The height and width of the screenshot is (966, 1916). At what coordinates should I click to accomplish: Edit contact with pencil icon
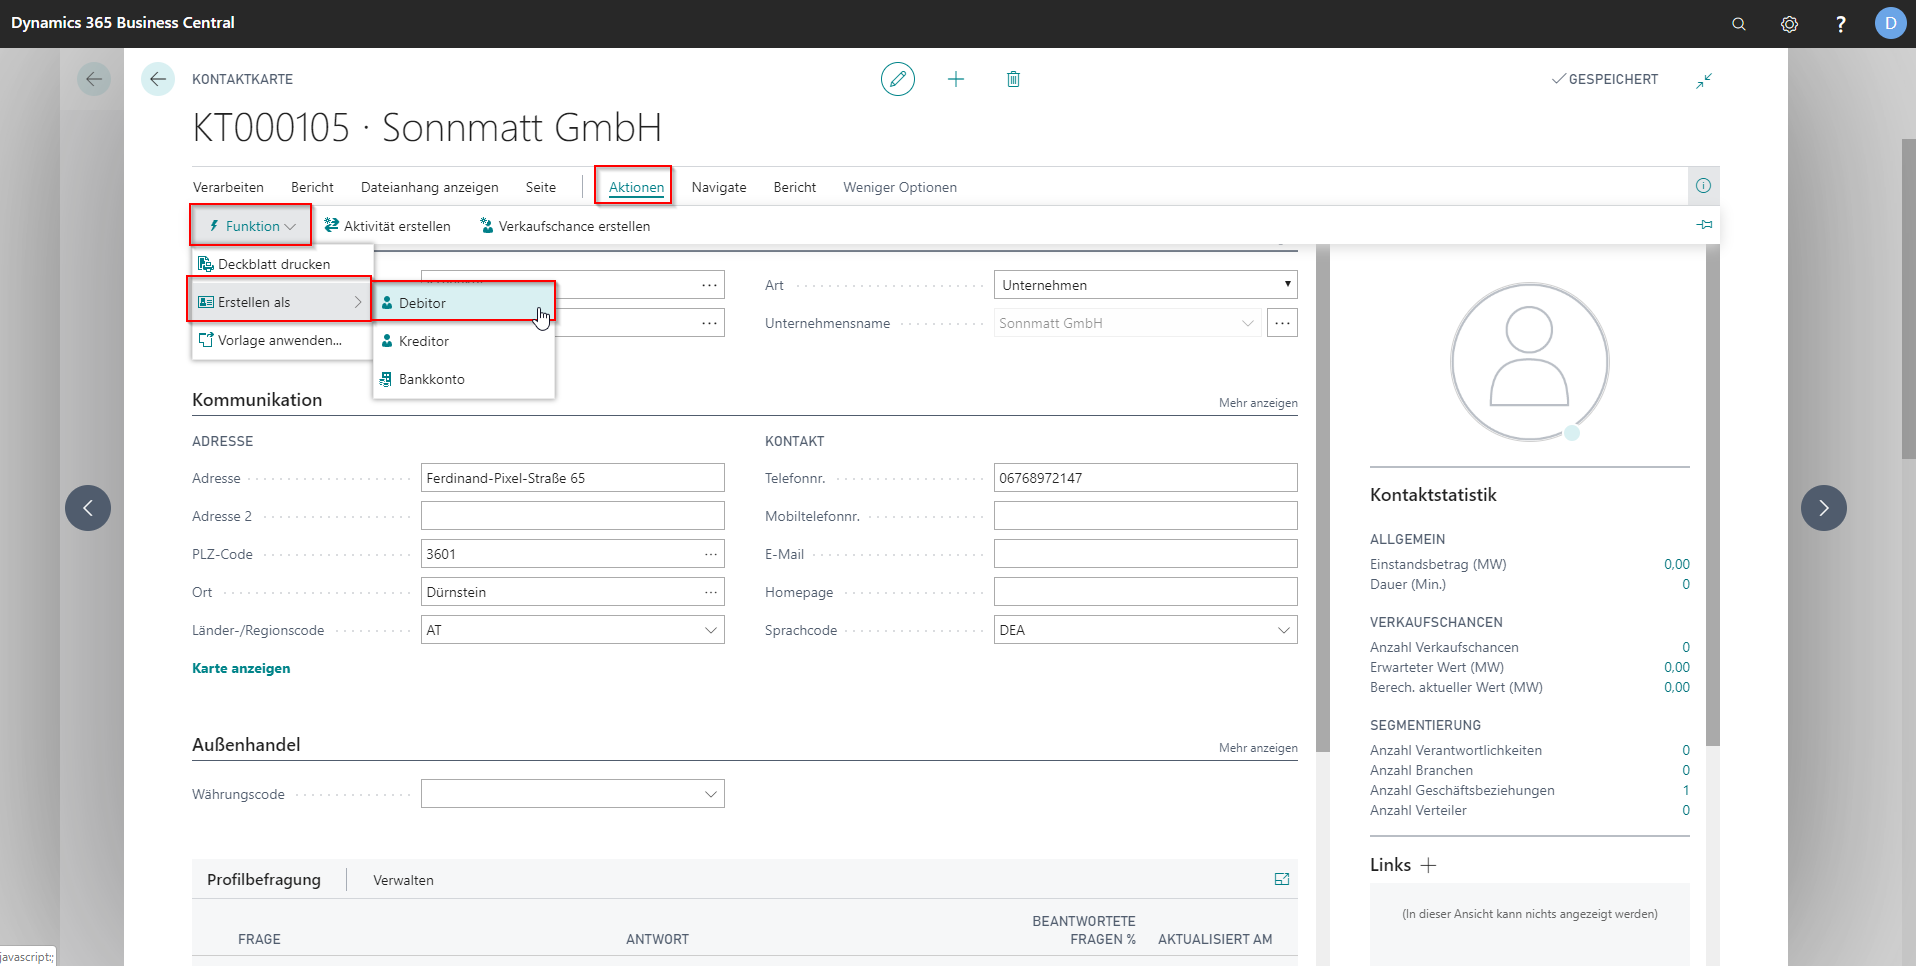(x=898, y=79)
